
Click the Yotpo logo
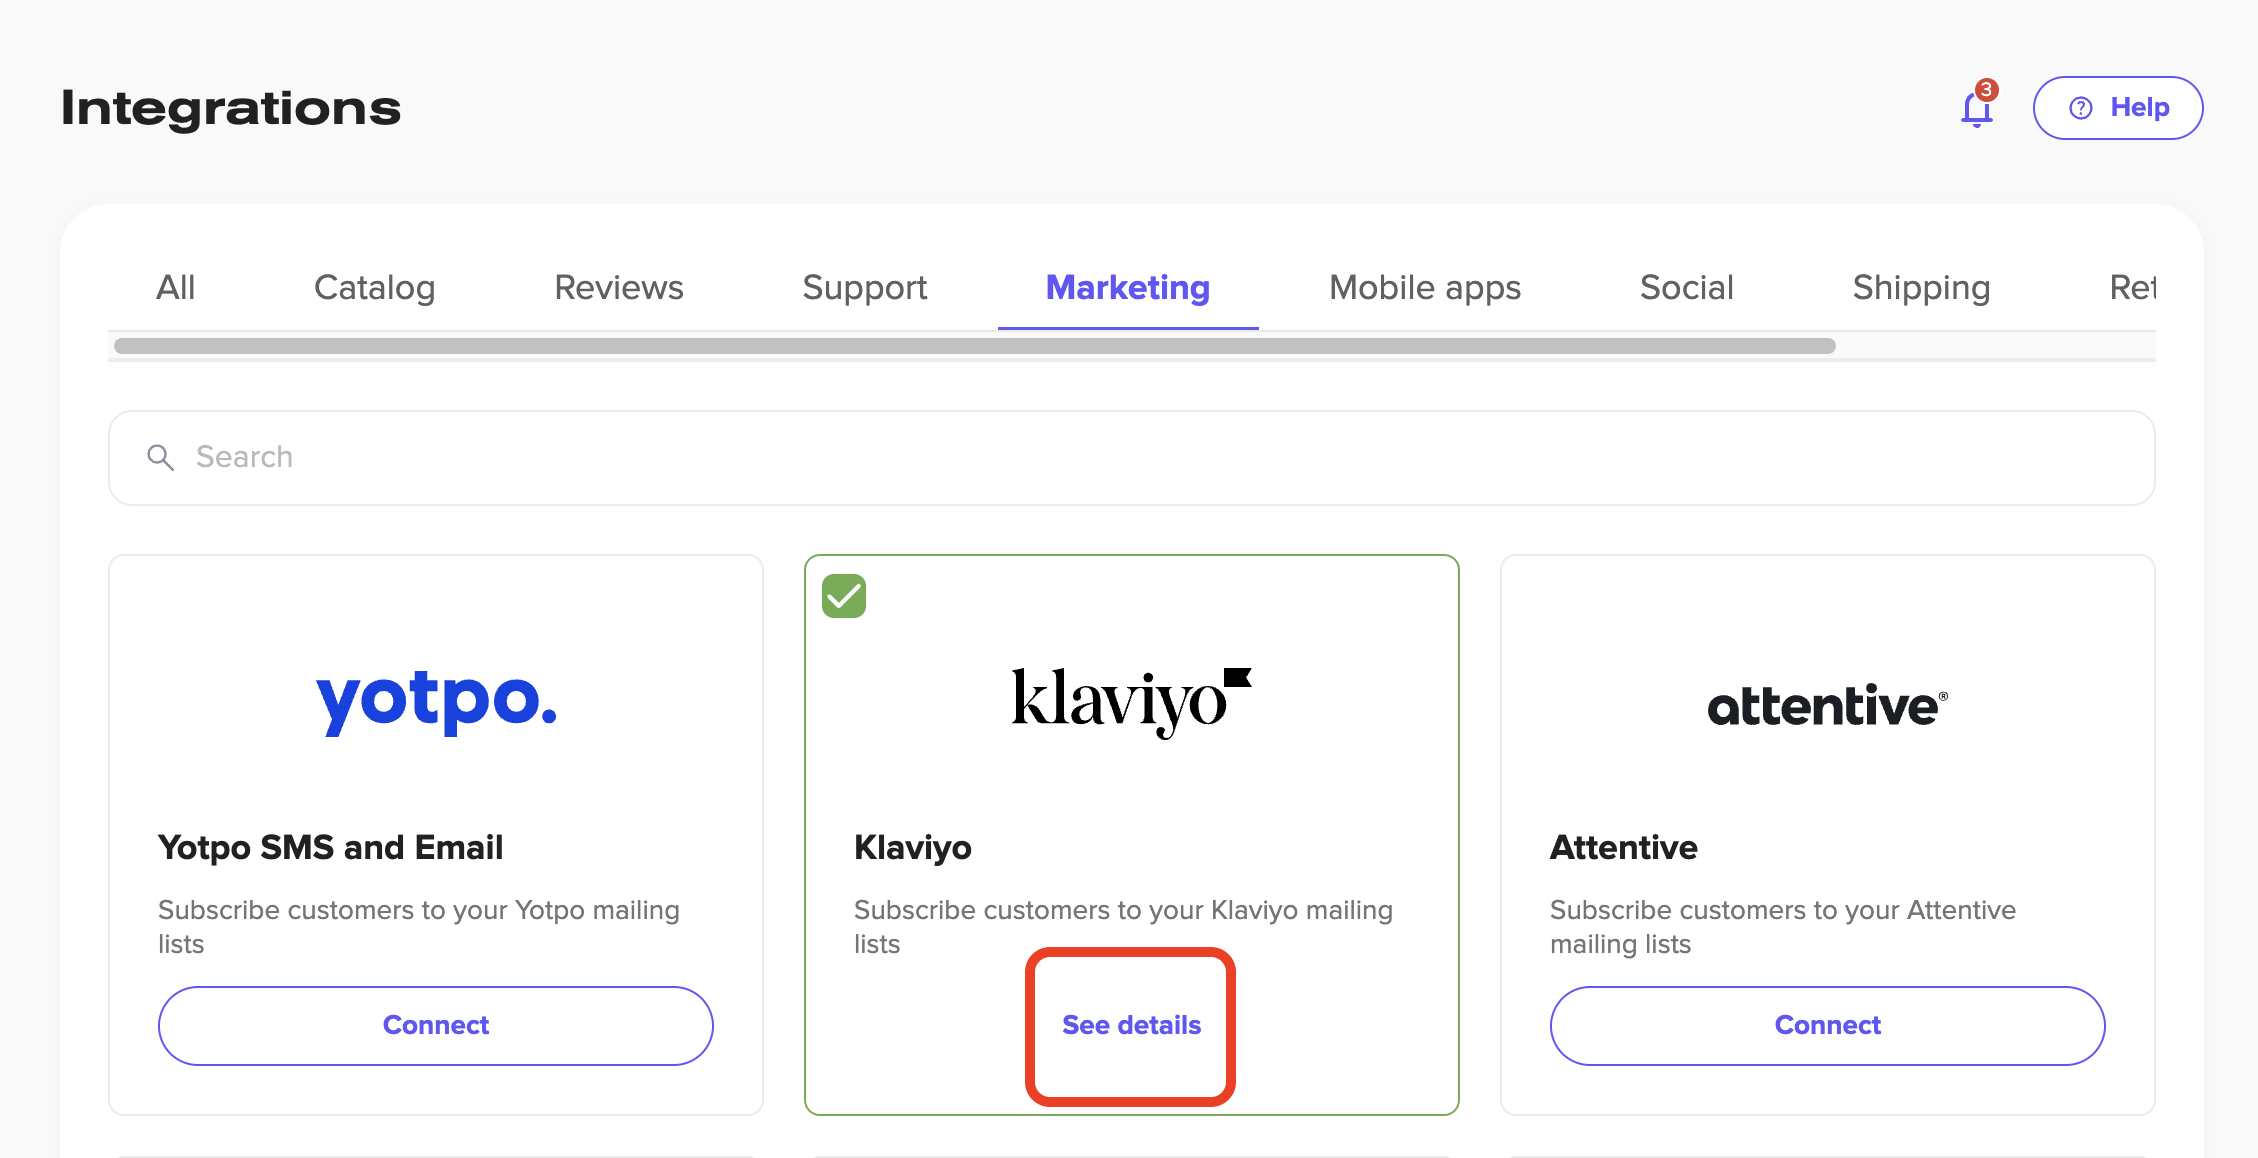pos(436,702)
